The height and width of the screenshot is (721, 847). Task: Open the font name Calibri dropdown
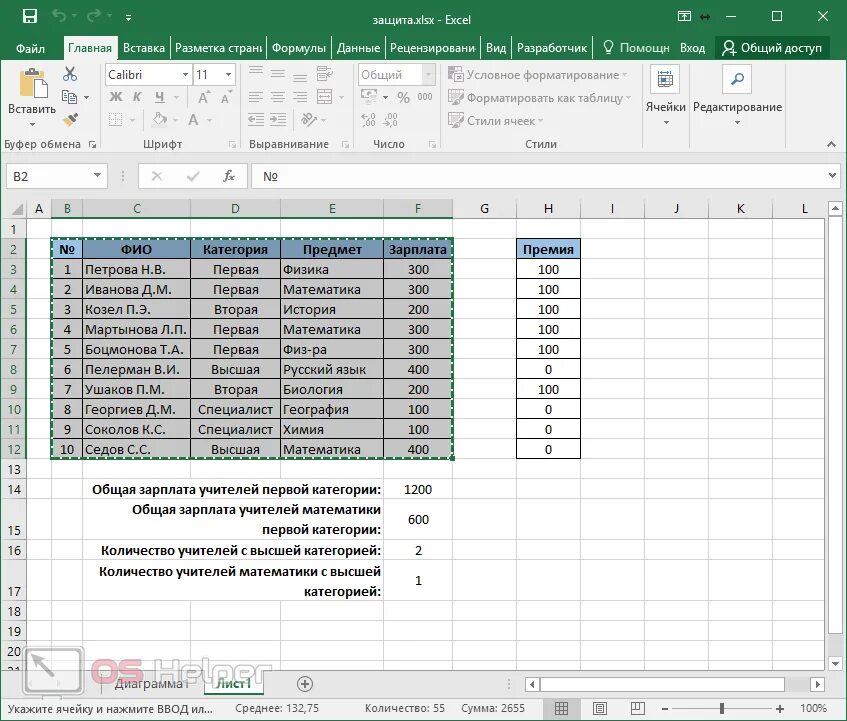tap(185, 75)
